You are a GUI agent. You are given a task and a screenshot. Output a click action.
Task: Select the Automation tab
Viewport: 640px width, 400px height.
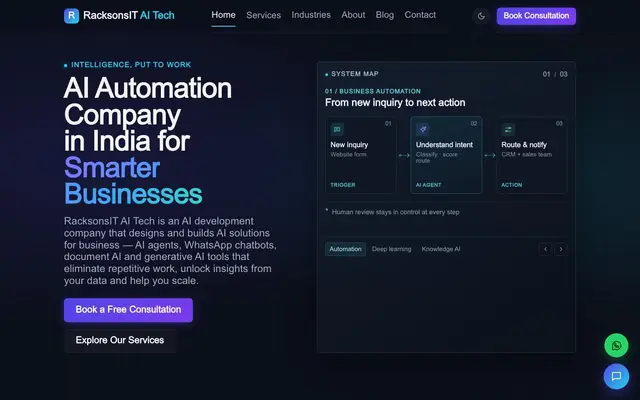click(345, 249)
